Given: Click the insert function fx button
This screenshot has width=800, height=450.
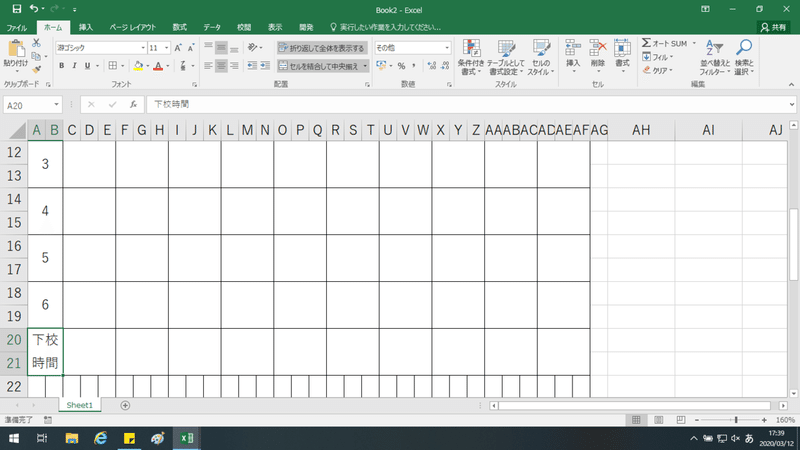Looking at the screenshot, I should 133,105.
